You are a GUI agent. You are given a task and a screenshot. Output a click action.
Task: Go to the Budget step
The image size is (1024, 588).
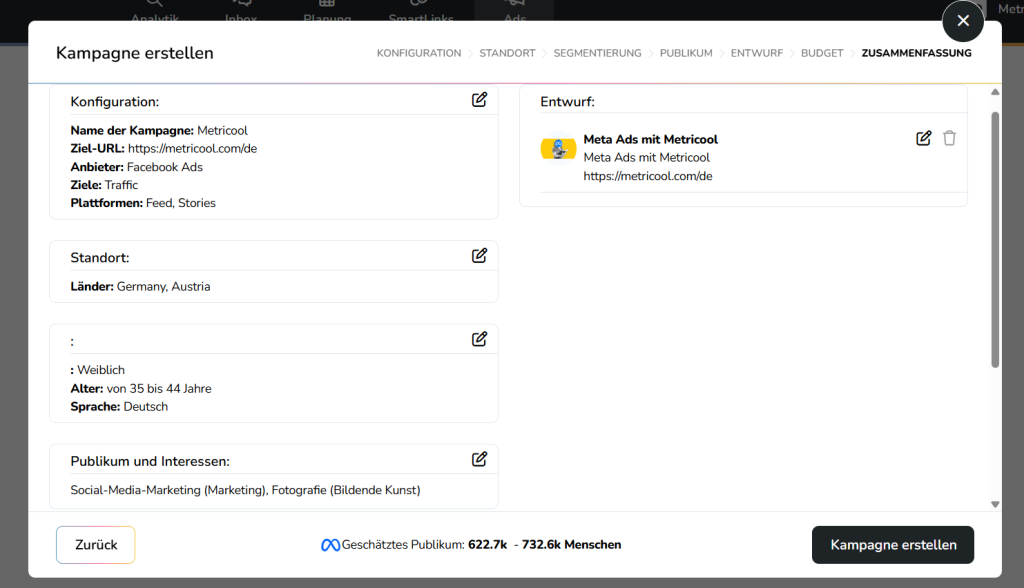click(822, 53)
